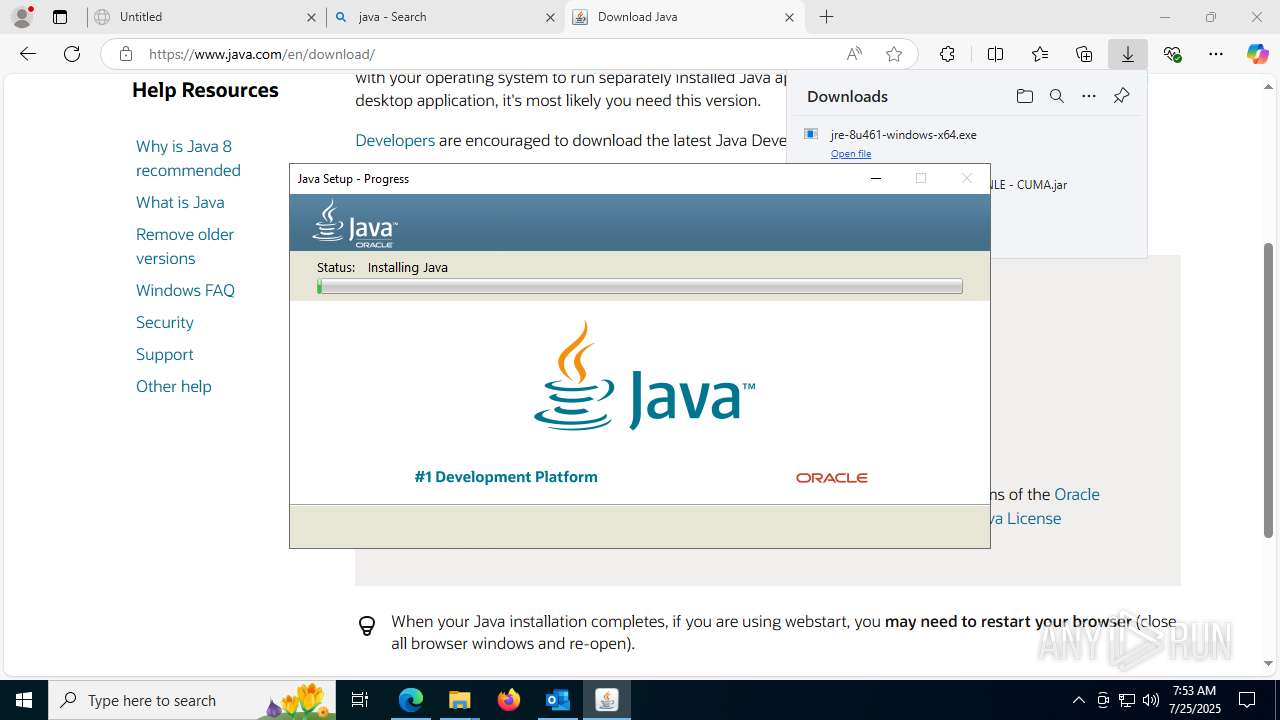The width and height of the screenshot is (1280, 720).
Task: Open downloads folder icon in Downloads panel
Action: click(1024, 96)
